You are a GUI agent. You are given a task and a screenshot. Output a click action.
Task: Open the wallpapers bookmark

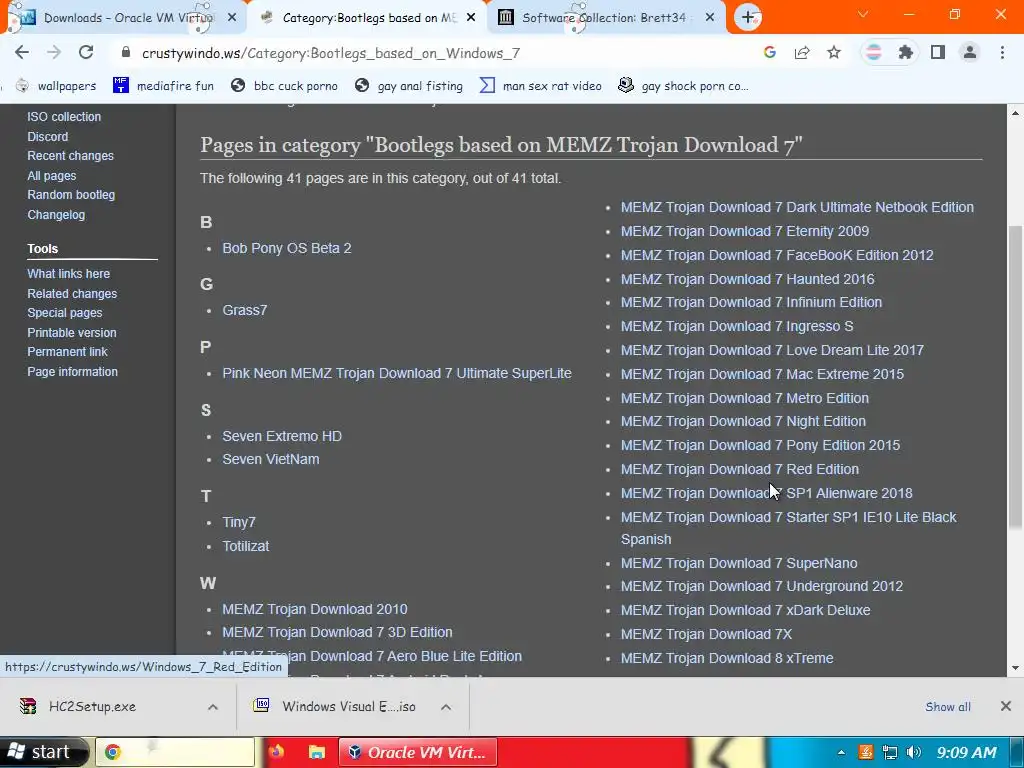point(56,86)
